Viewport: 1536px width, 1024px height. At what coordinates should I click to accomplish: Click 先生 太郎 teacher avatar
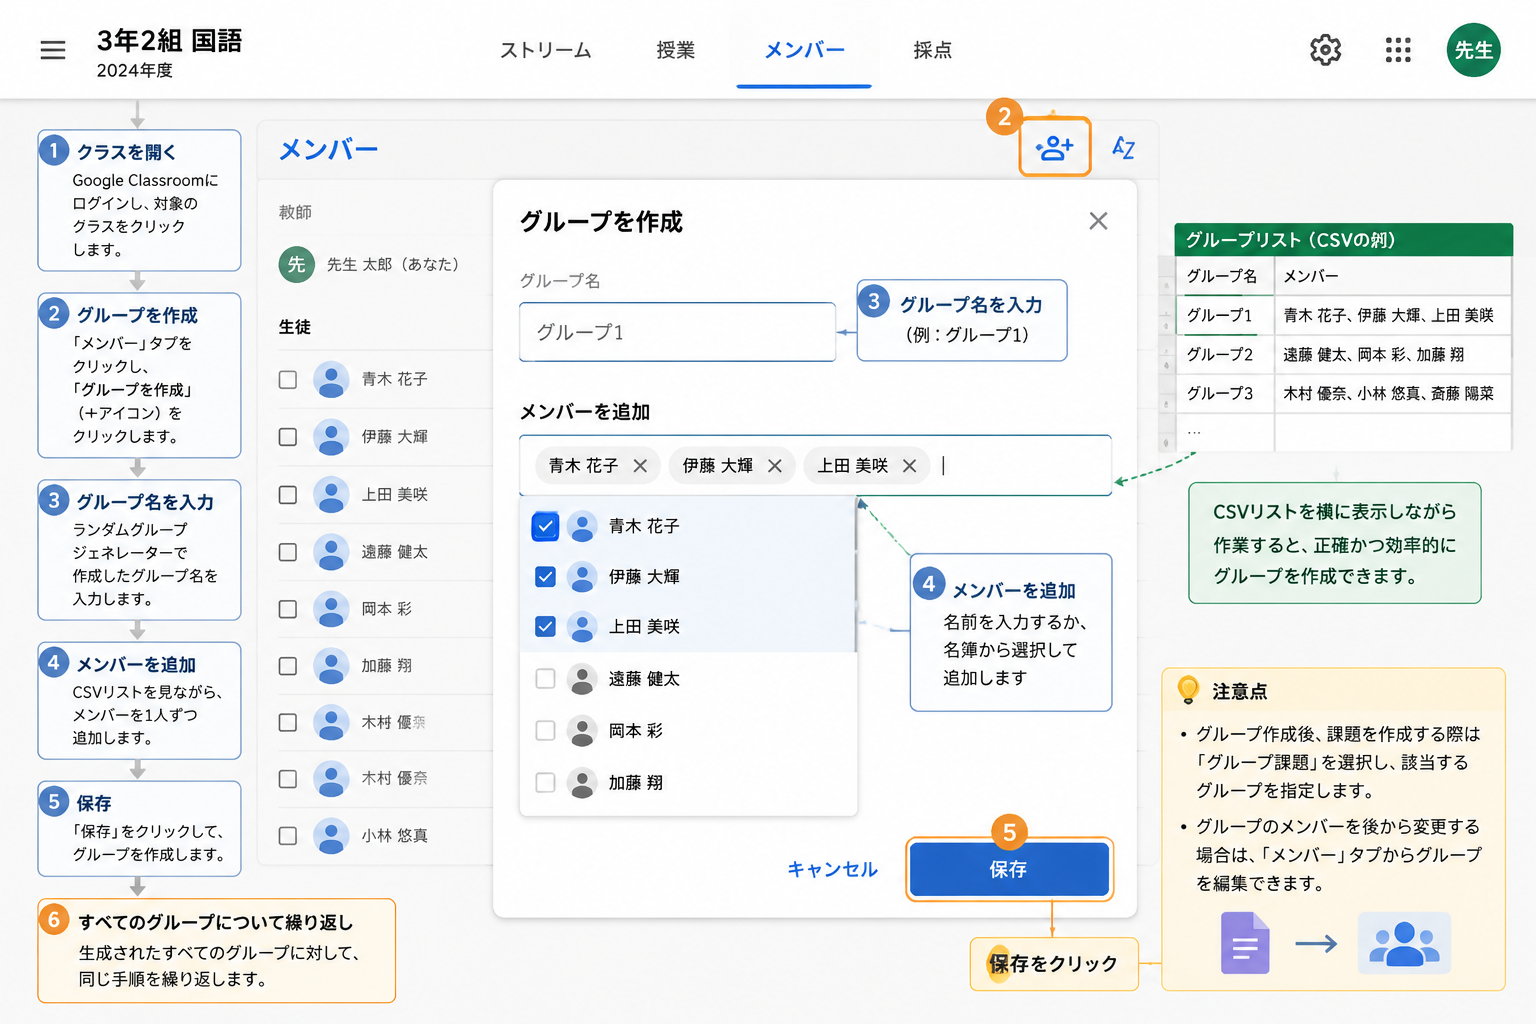pyautogui.click(x=296, y=264)
